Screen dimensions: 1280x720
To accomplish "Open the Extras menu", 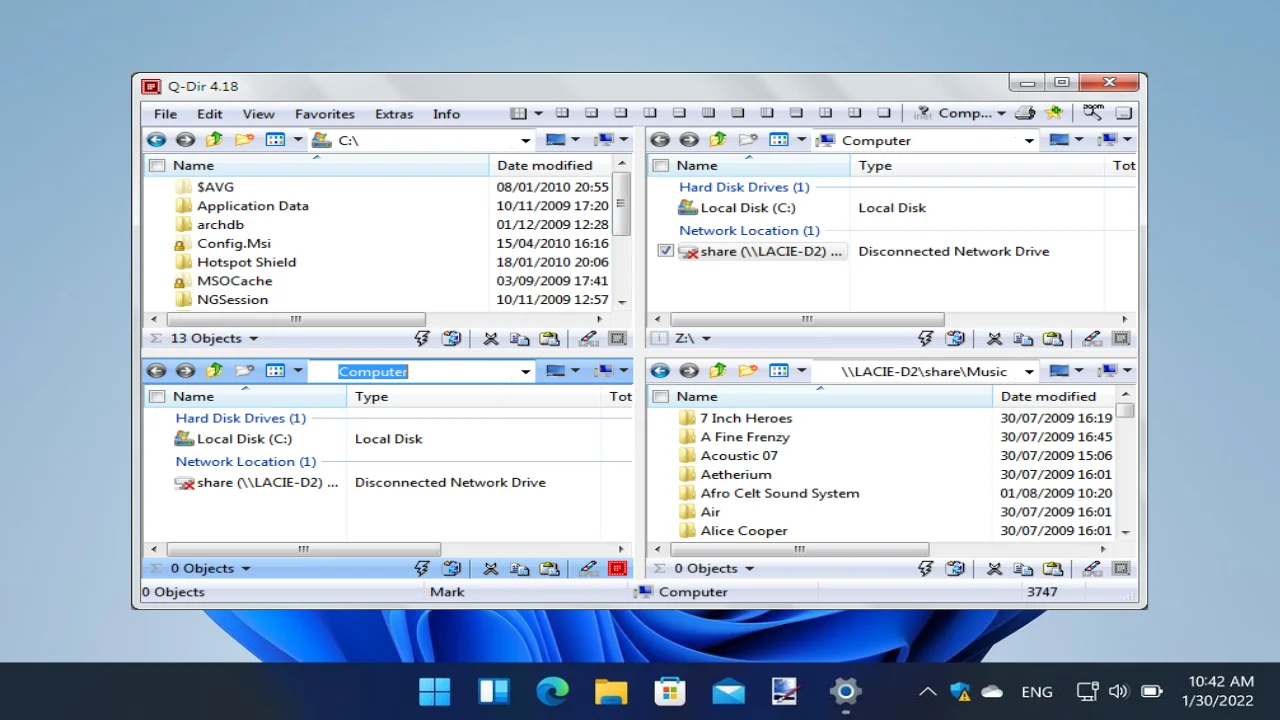I will [x=394, y=114].
